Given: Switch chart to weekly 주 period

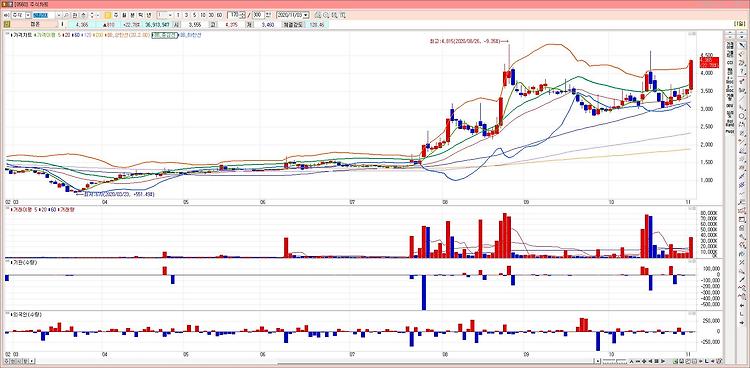Looking at the screenshot, I should click(x=116, y=15).
